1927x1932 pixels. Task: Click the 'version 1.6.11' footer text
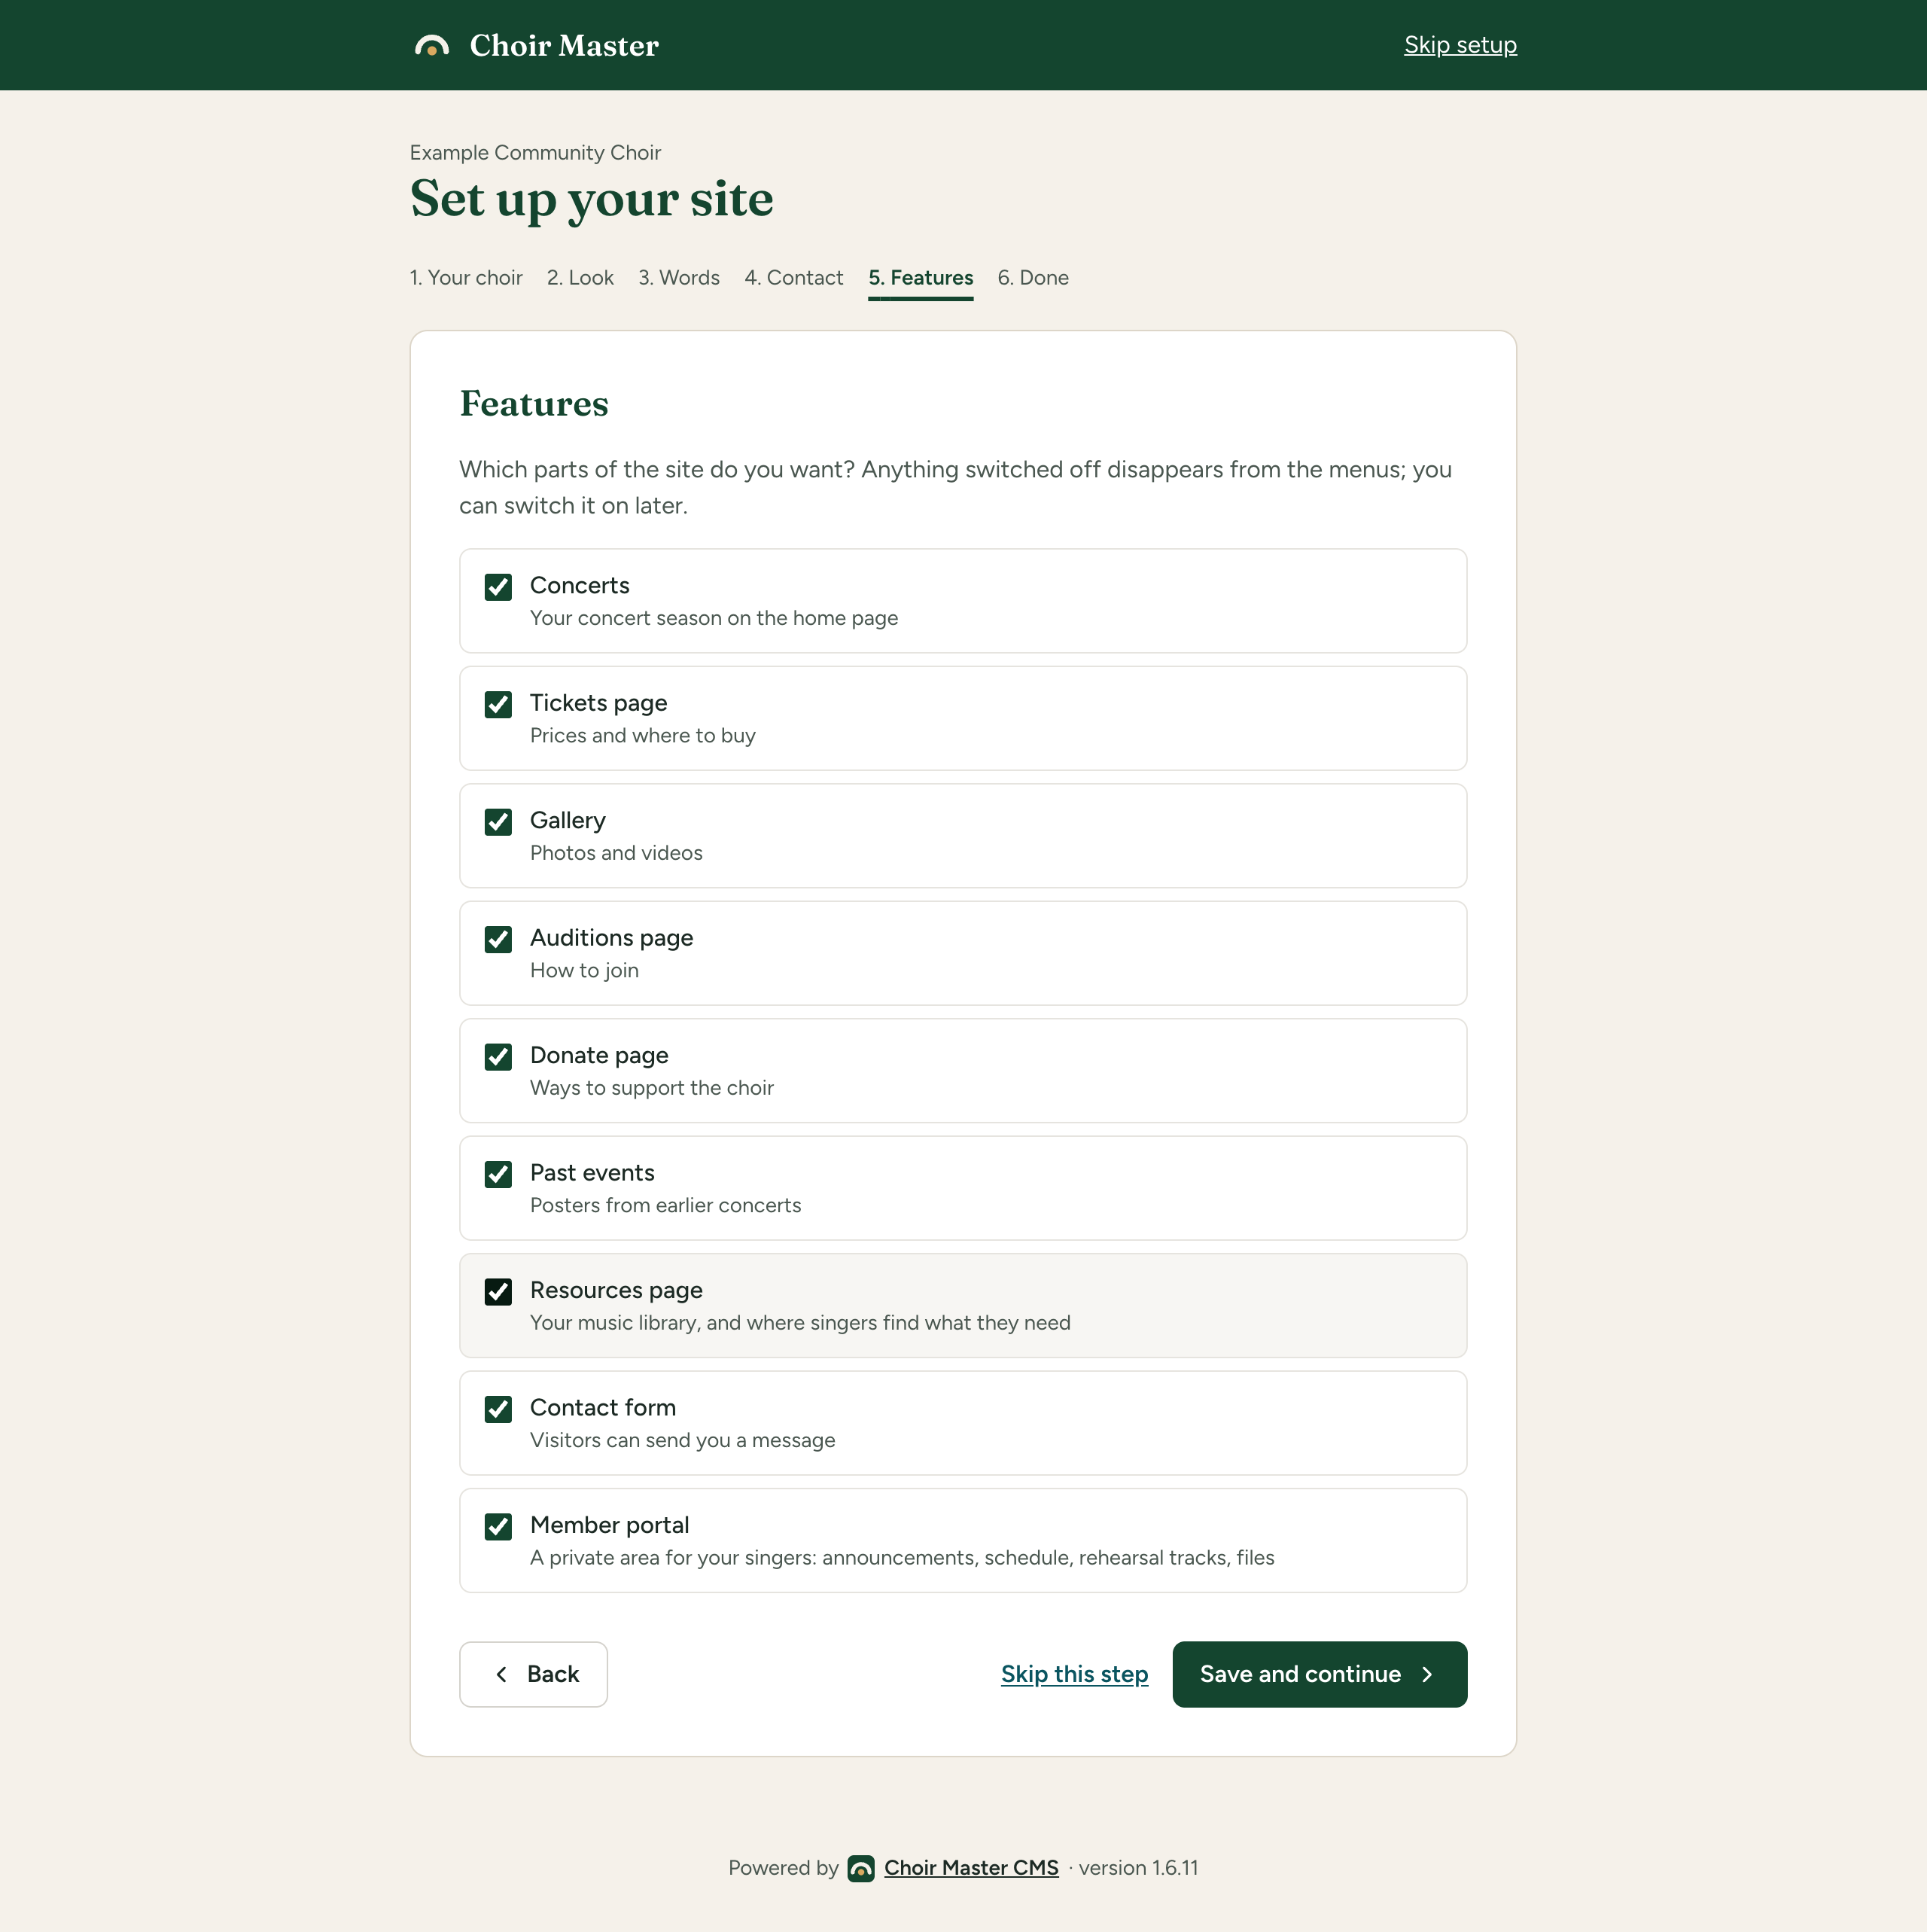coord(1138,1868)
